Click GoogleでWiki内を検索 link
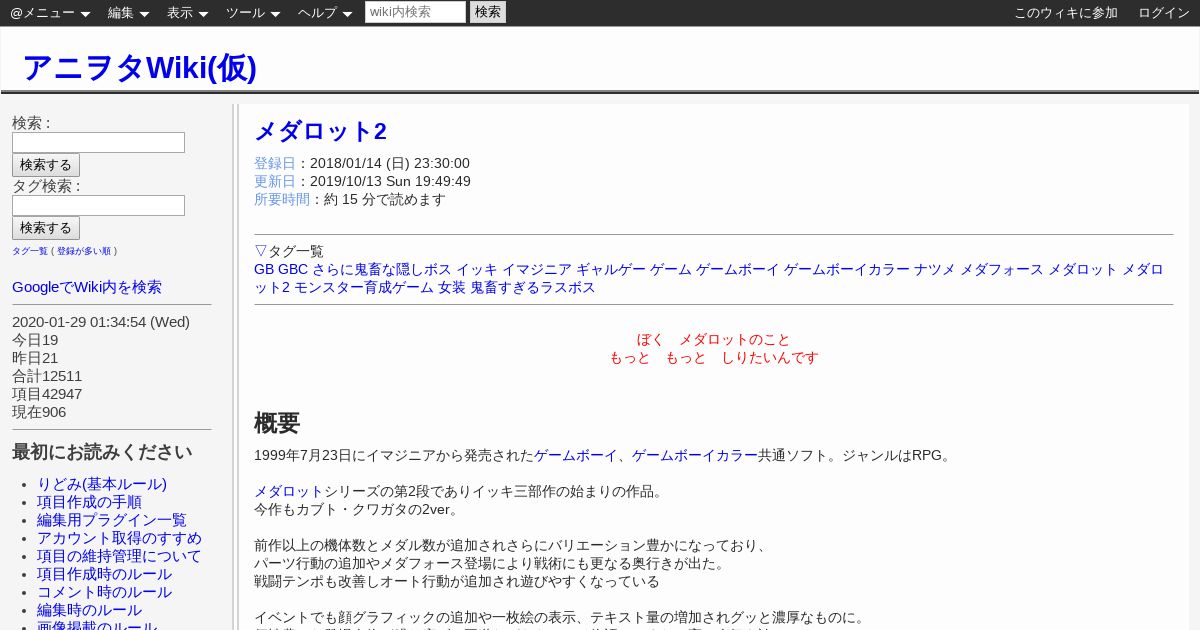Viewport: 1200px width, 630px height. pyautogui.click(x=87, y=287)
